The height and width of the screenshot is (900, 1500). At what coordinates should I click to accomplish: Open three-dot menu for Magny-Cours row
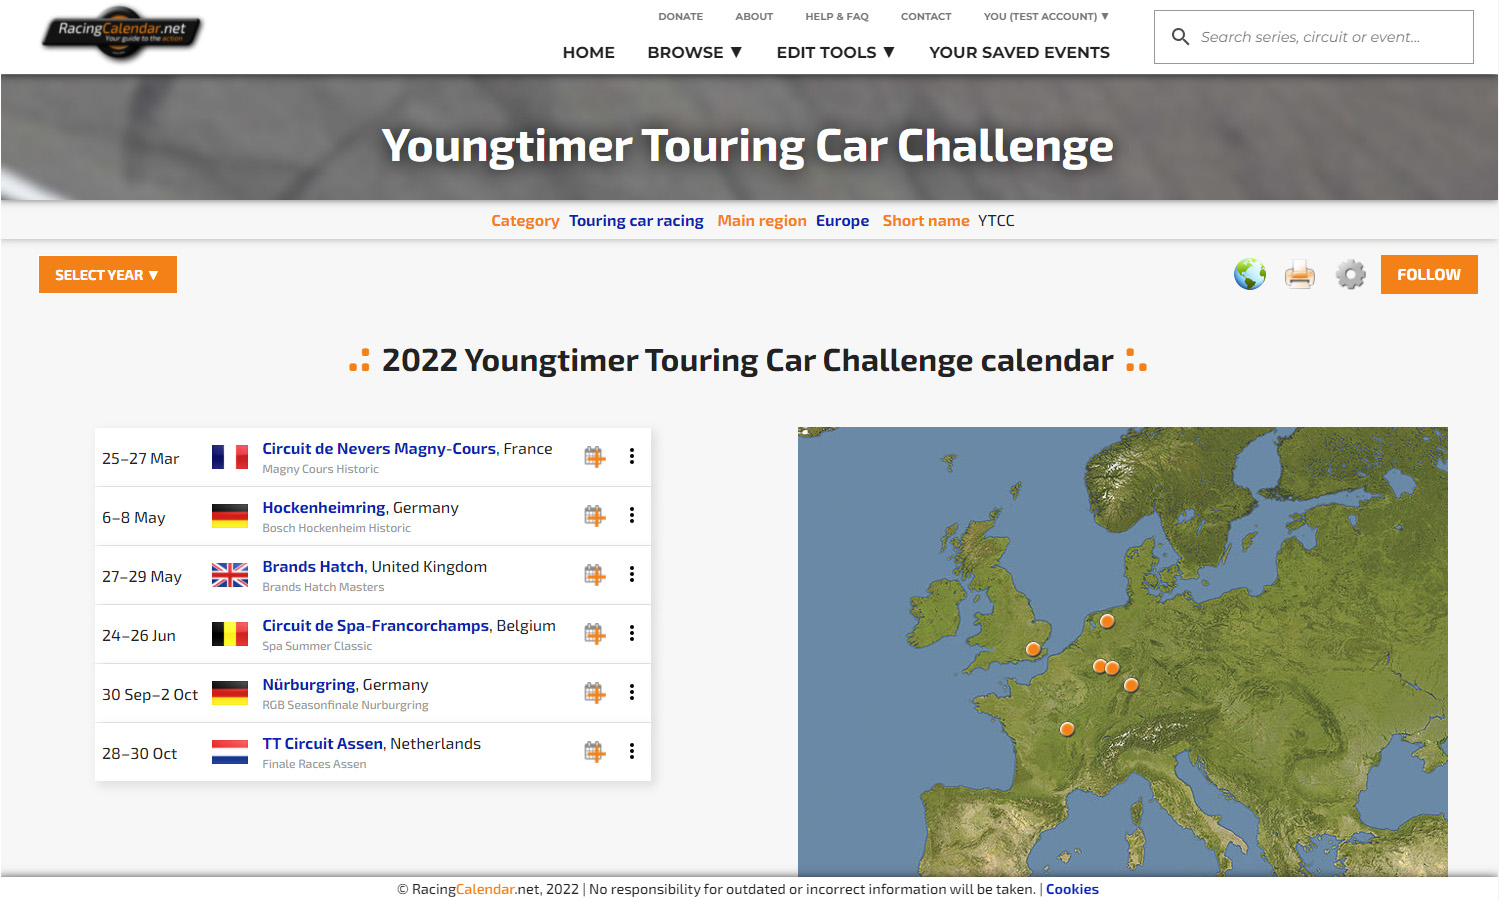pos(632,456)
